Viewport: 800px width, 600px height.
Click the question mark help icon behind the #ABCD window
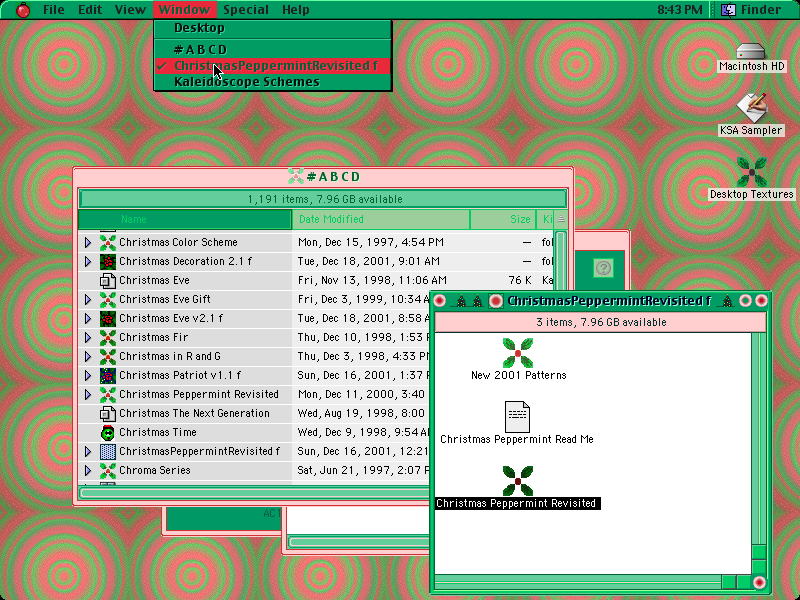604,268
